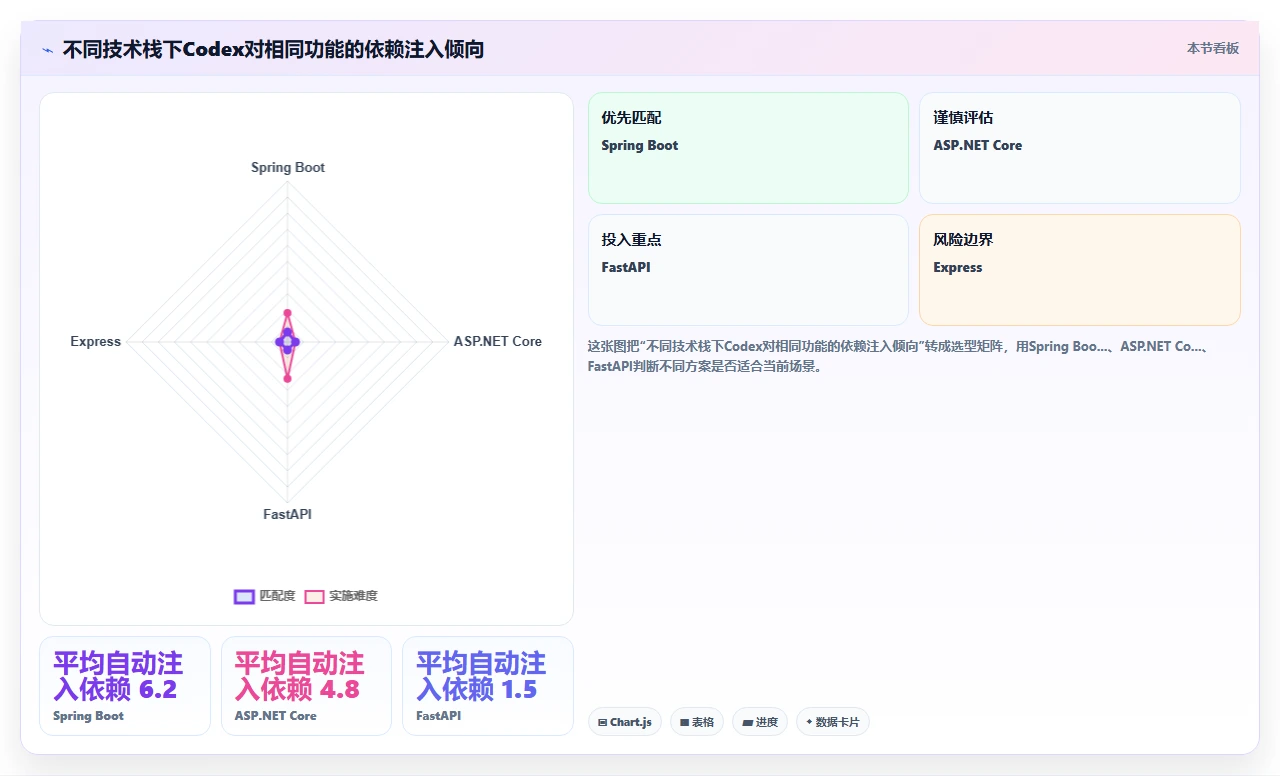Click the 表格 tag chip

(697, 722)
